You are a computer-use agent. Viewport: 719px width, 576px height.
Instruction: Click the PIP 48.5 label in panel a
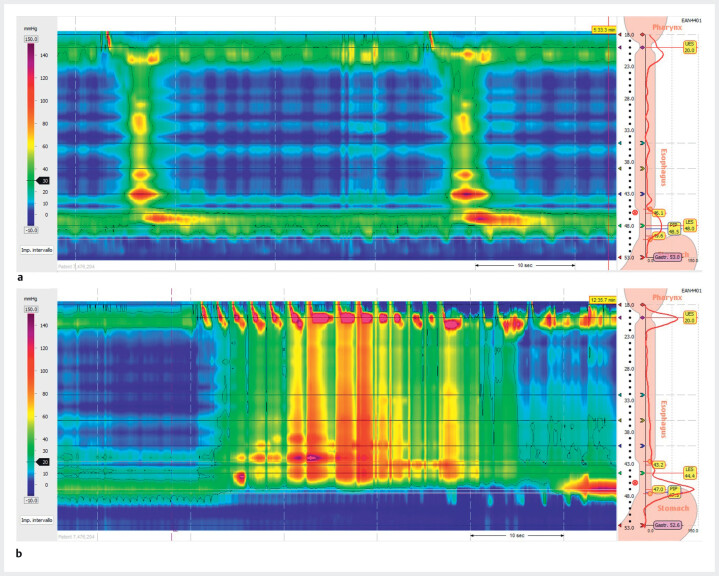(x=674, y=228)
